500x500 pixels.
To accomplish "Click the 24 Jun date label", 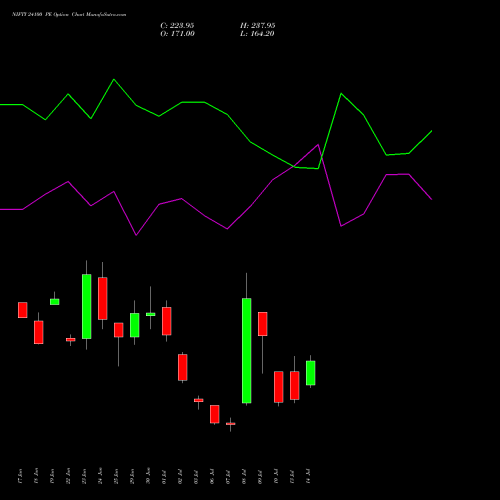I will point(100,476).
